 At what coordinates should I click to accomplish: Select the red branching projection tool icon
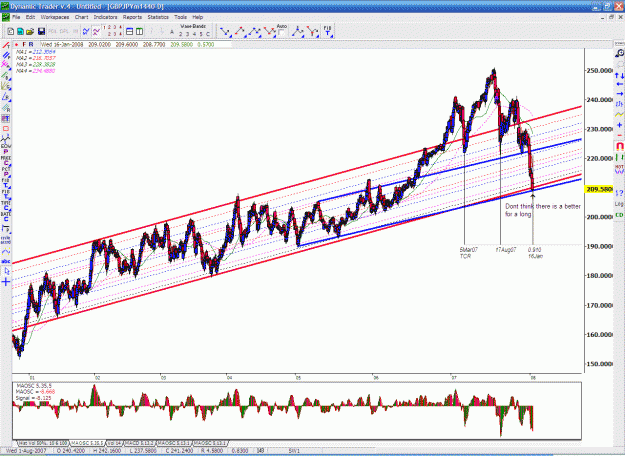pos(312,31)
